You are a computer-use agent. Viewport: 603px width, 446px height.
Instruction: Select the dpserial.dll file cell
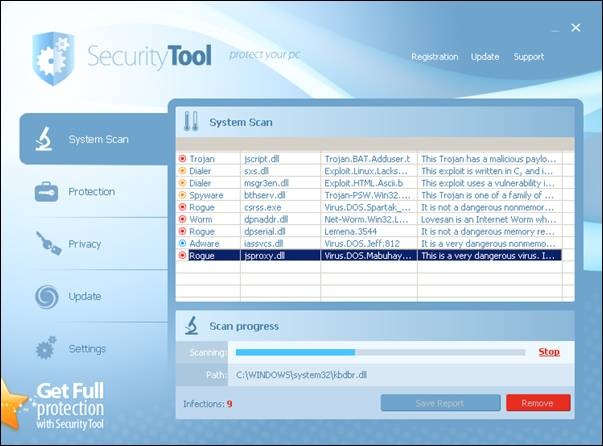[x=280, y=231]
